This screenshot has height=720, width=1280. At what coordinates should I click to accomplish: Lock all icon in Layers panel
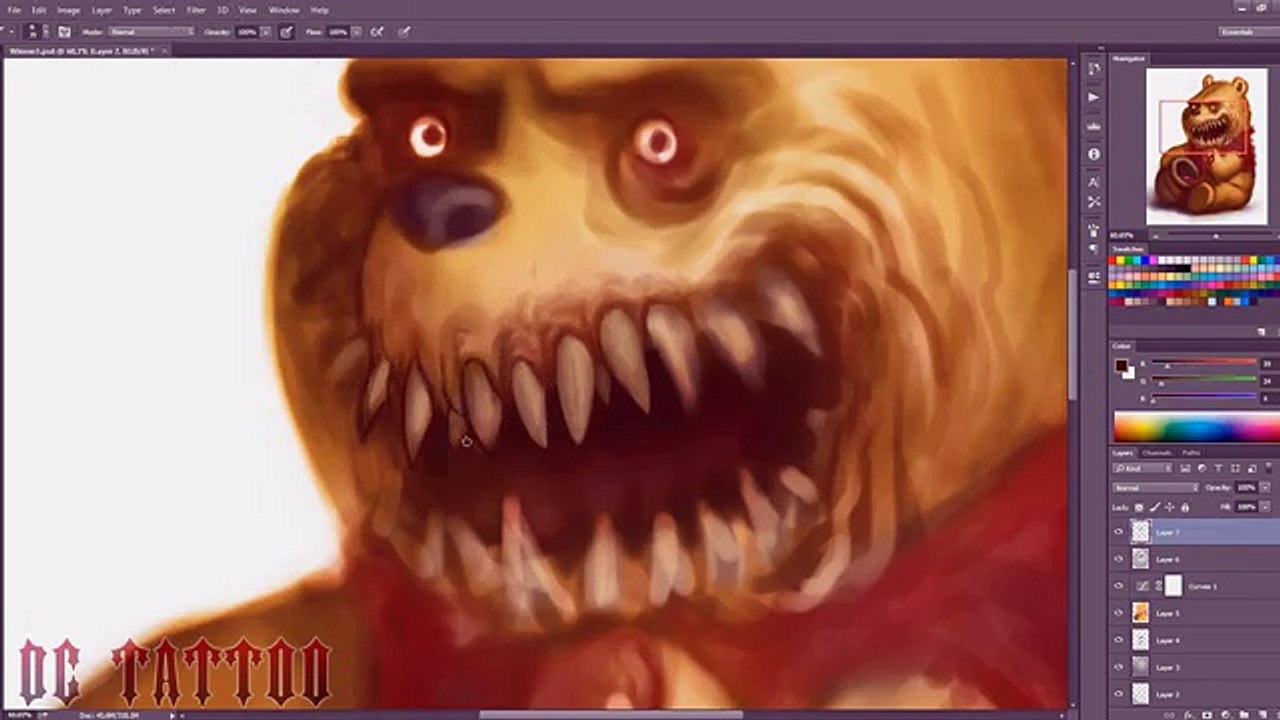1183,507
